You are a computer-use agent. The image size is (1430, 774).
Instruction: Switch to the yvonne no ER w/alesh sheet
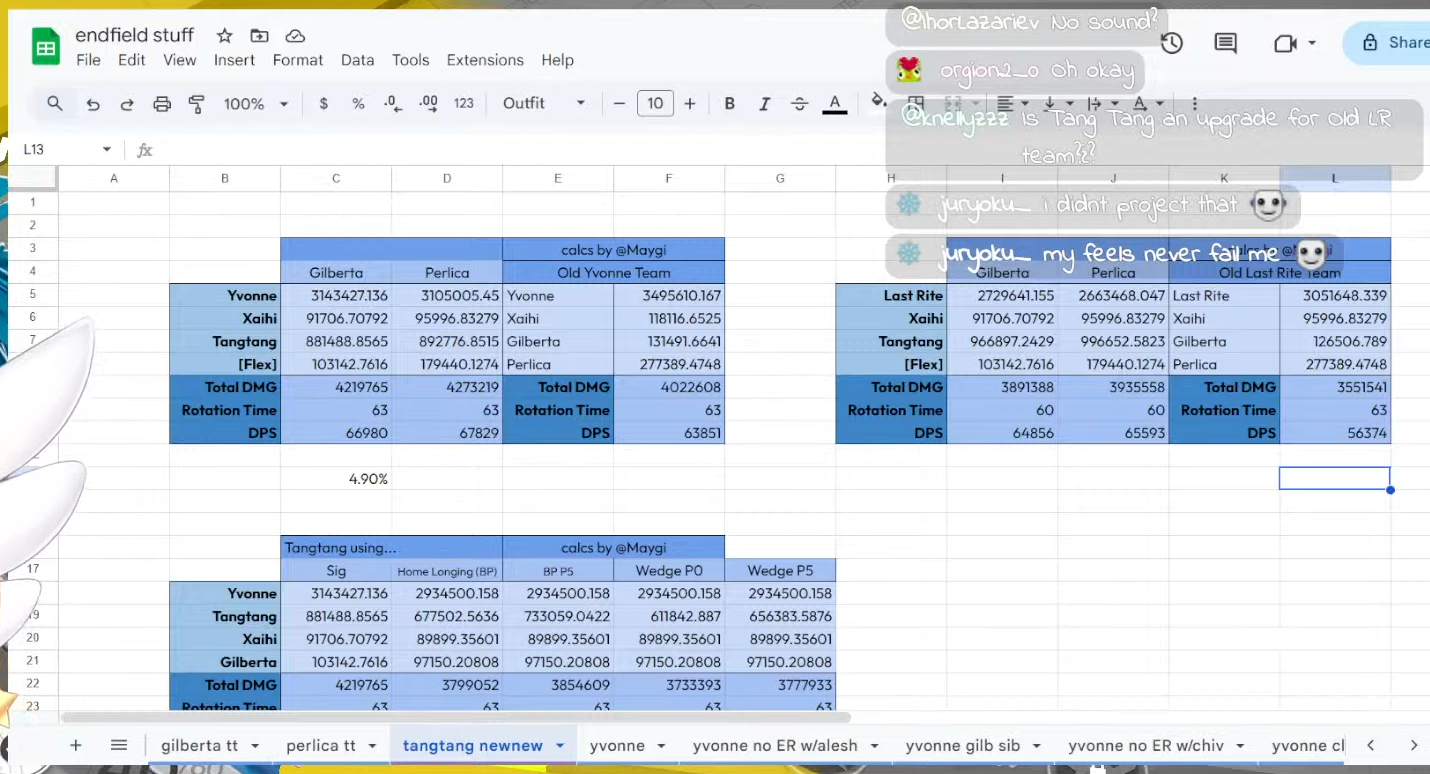pos(775,746)
